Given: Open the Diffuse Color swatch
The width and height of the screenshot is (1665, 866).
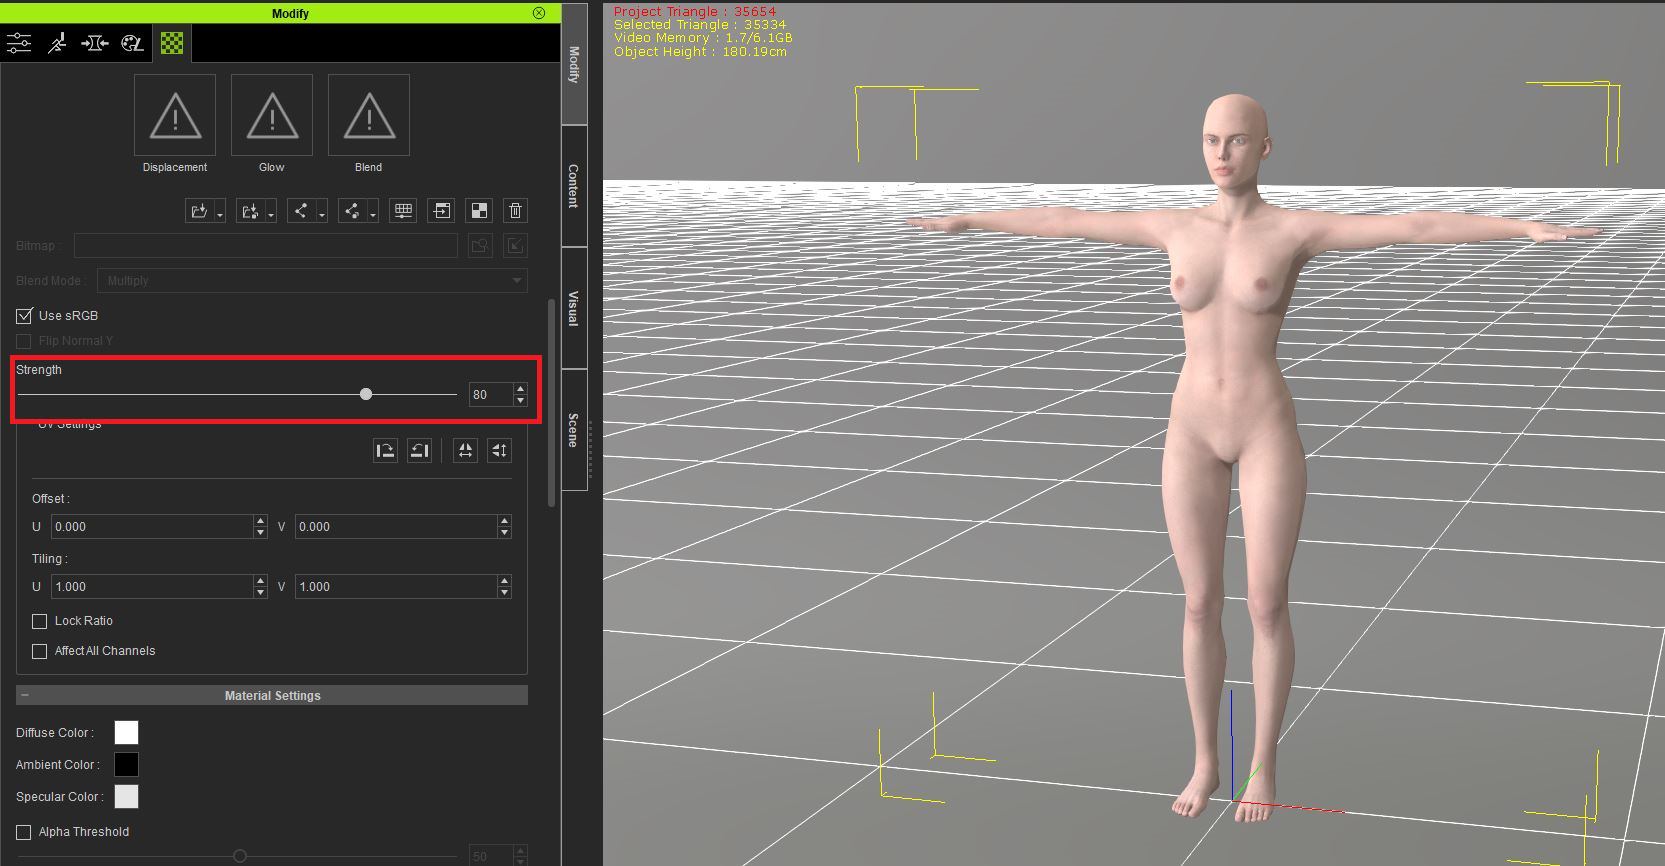Looking at the screenshot, I should (126, 733).
